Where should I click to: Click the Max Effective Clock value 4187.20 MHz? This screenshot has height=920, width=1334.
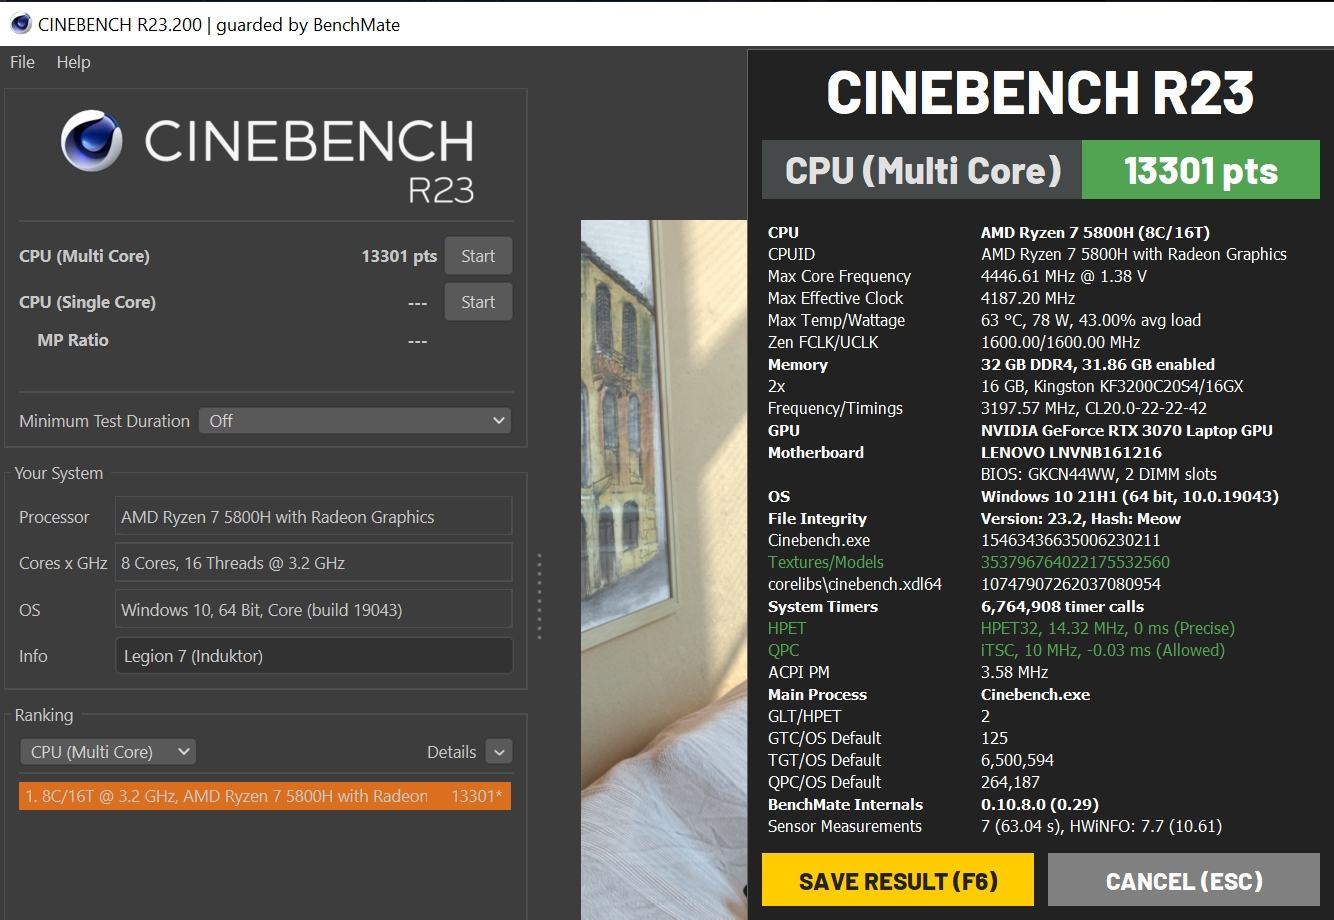pyautogui.click(x=1028, y=298)
